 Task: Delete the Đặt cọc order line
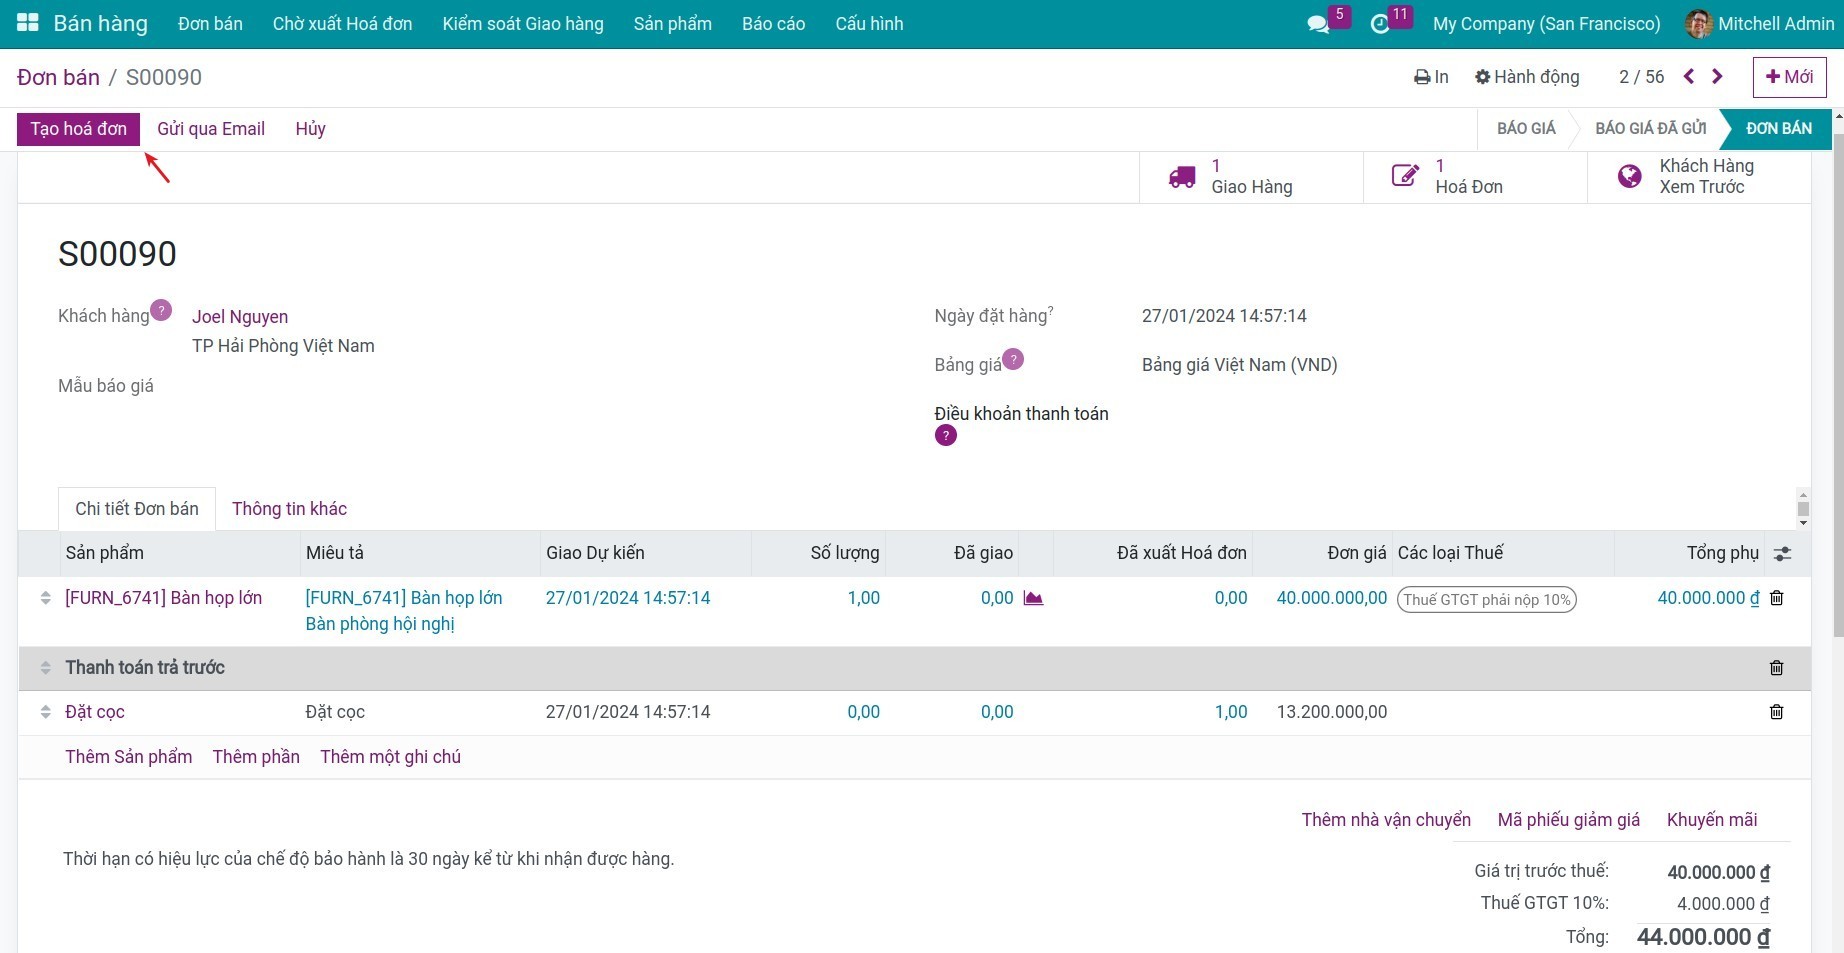(1776, 712)
